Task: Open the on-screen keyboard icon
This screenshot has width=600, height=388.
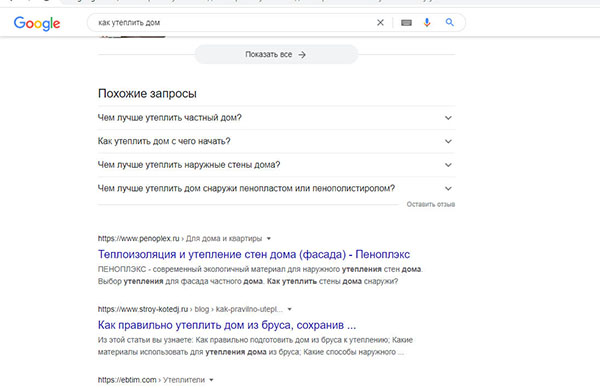Action: [406, 23]
